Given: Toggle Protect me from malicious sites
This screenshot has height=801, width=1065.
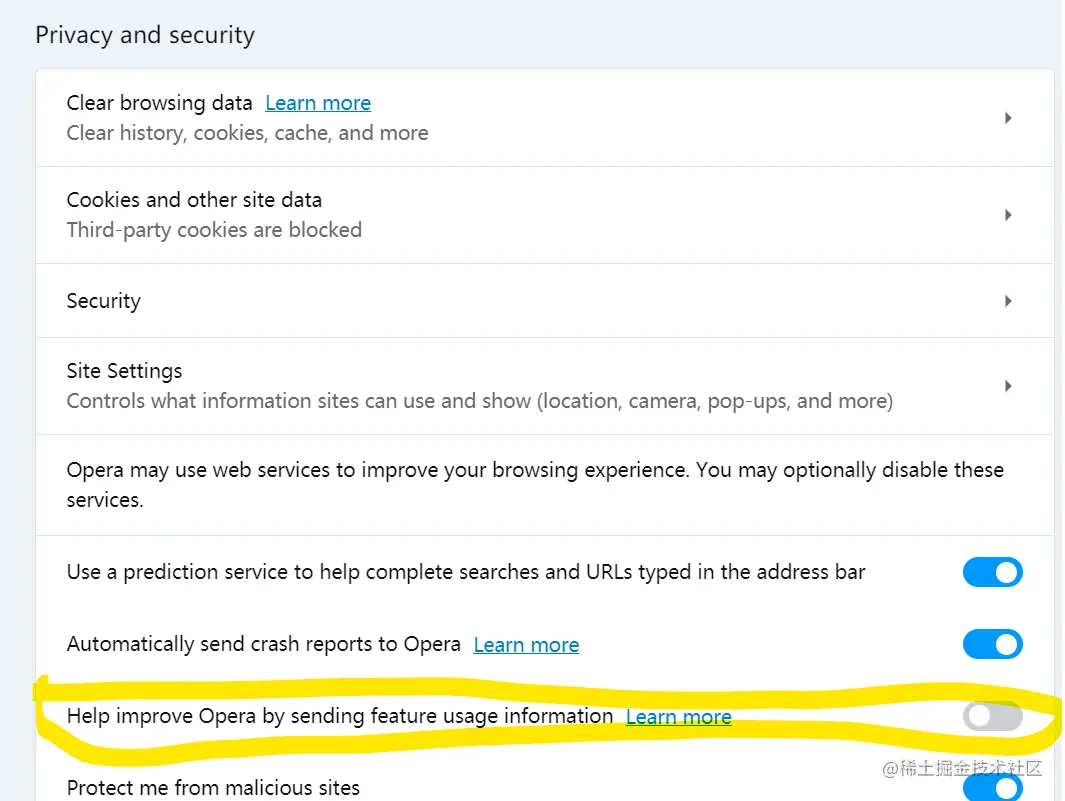Looking at the screenshot, I should pos(992,788).
